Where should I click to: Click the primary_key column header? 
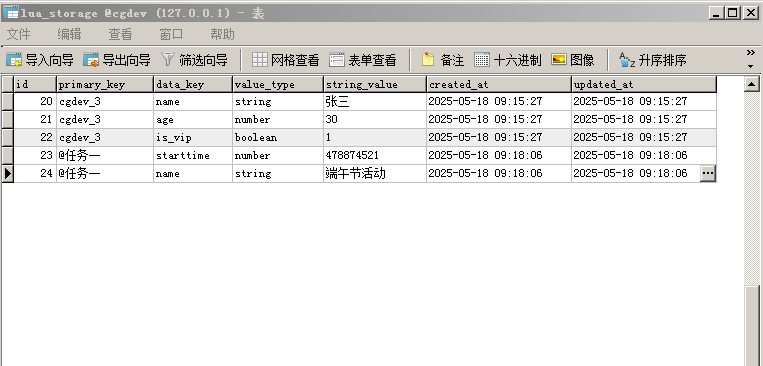105,84
